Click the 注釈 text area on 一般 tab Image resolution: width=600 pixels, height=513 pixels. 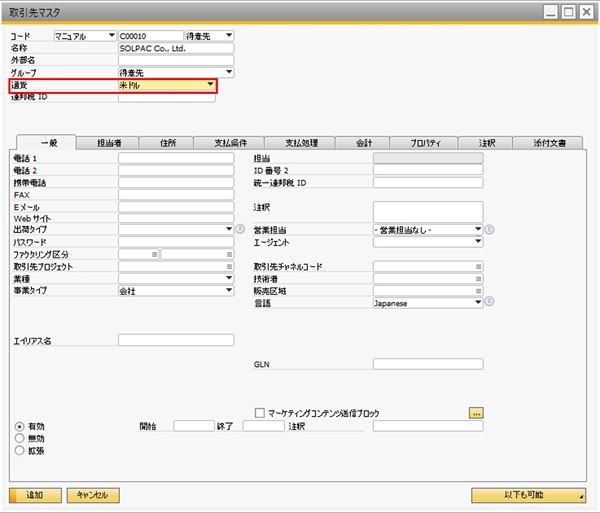point(428,212)
